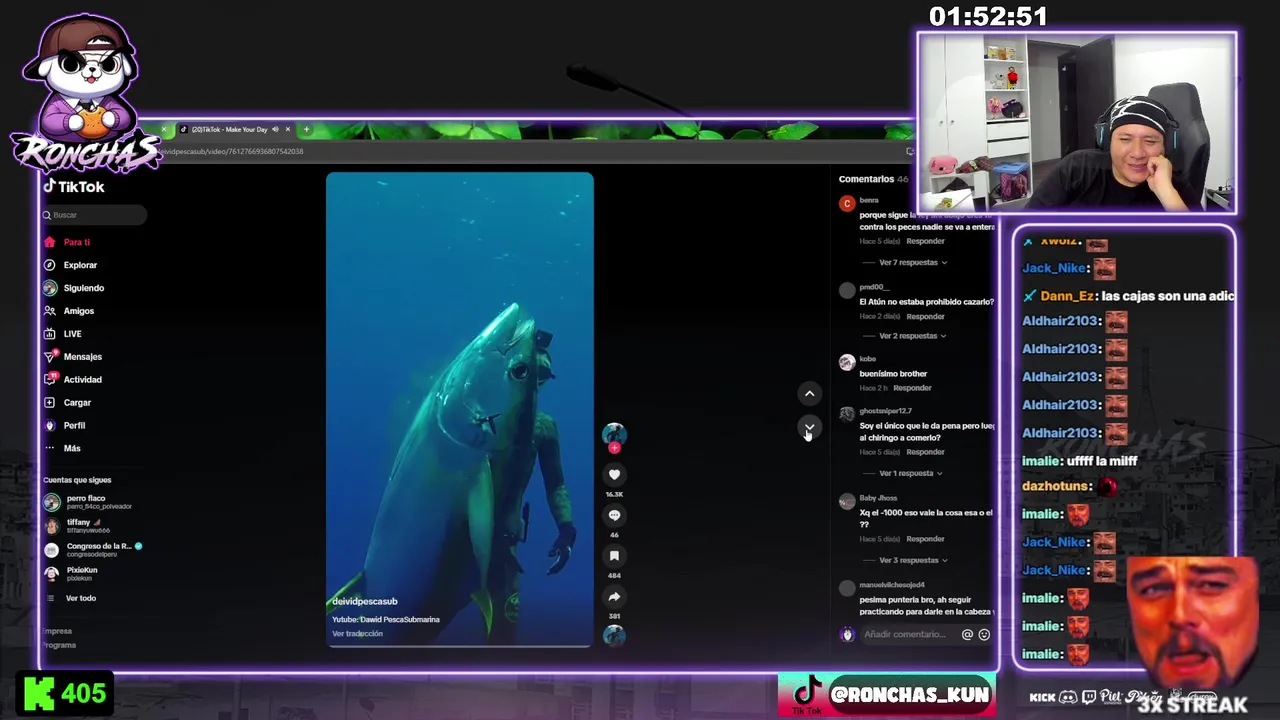Open Mensajes in the sidebar
Image resolution: width=1280 pixels, height=720 pixels.
click(83, 357)
